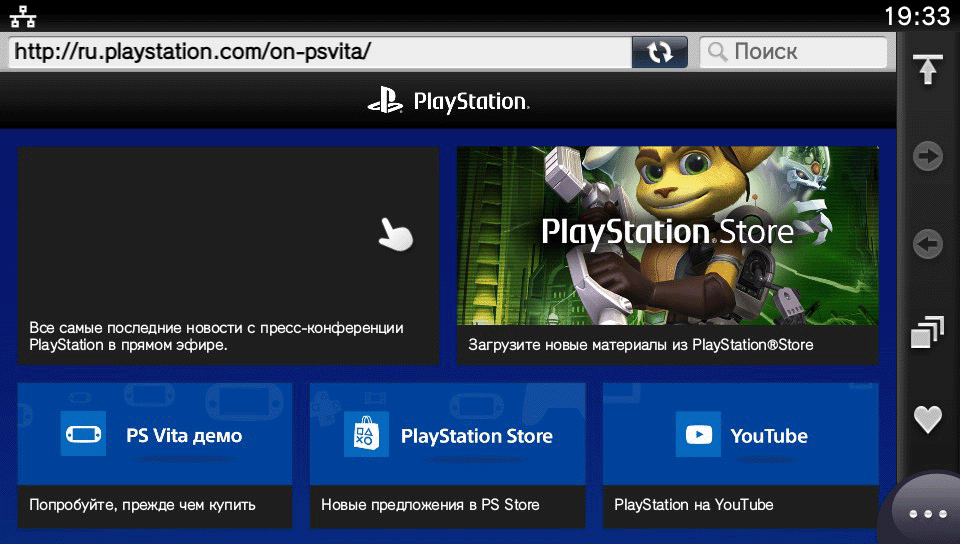Screen dimensions: 960x544
Task: Click the YouTube play icon
Action: (x=698, y=435)
